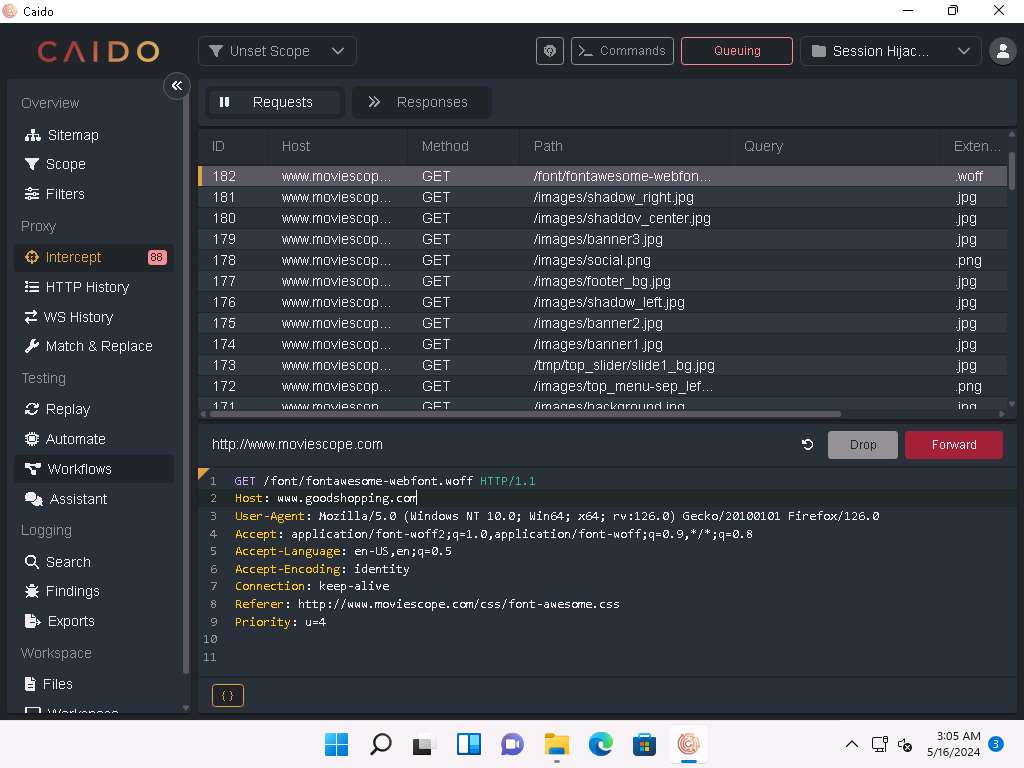Open Automate in the sidebar

[x=75, y=439]
